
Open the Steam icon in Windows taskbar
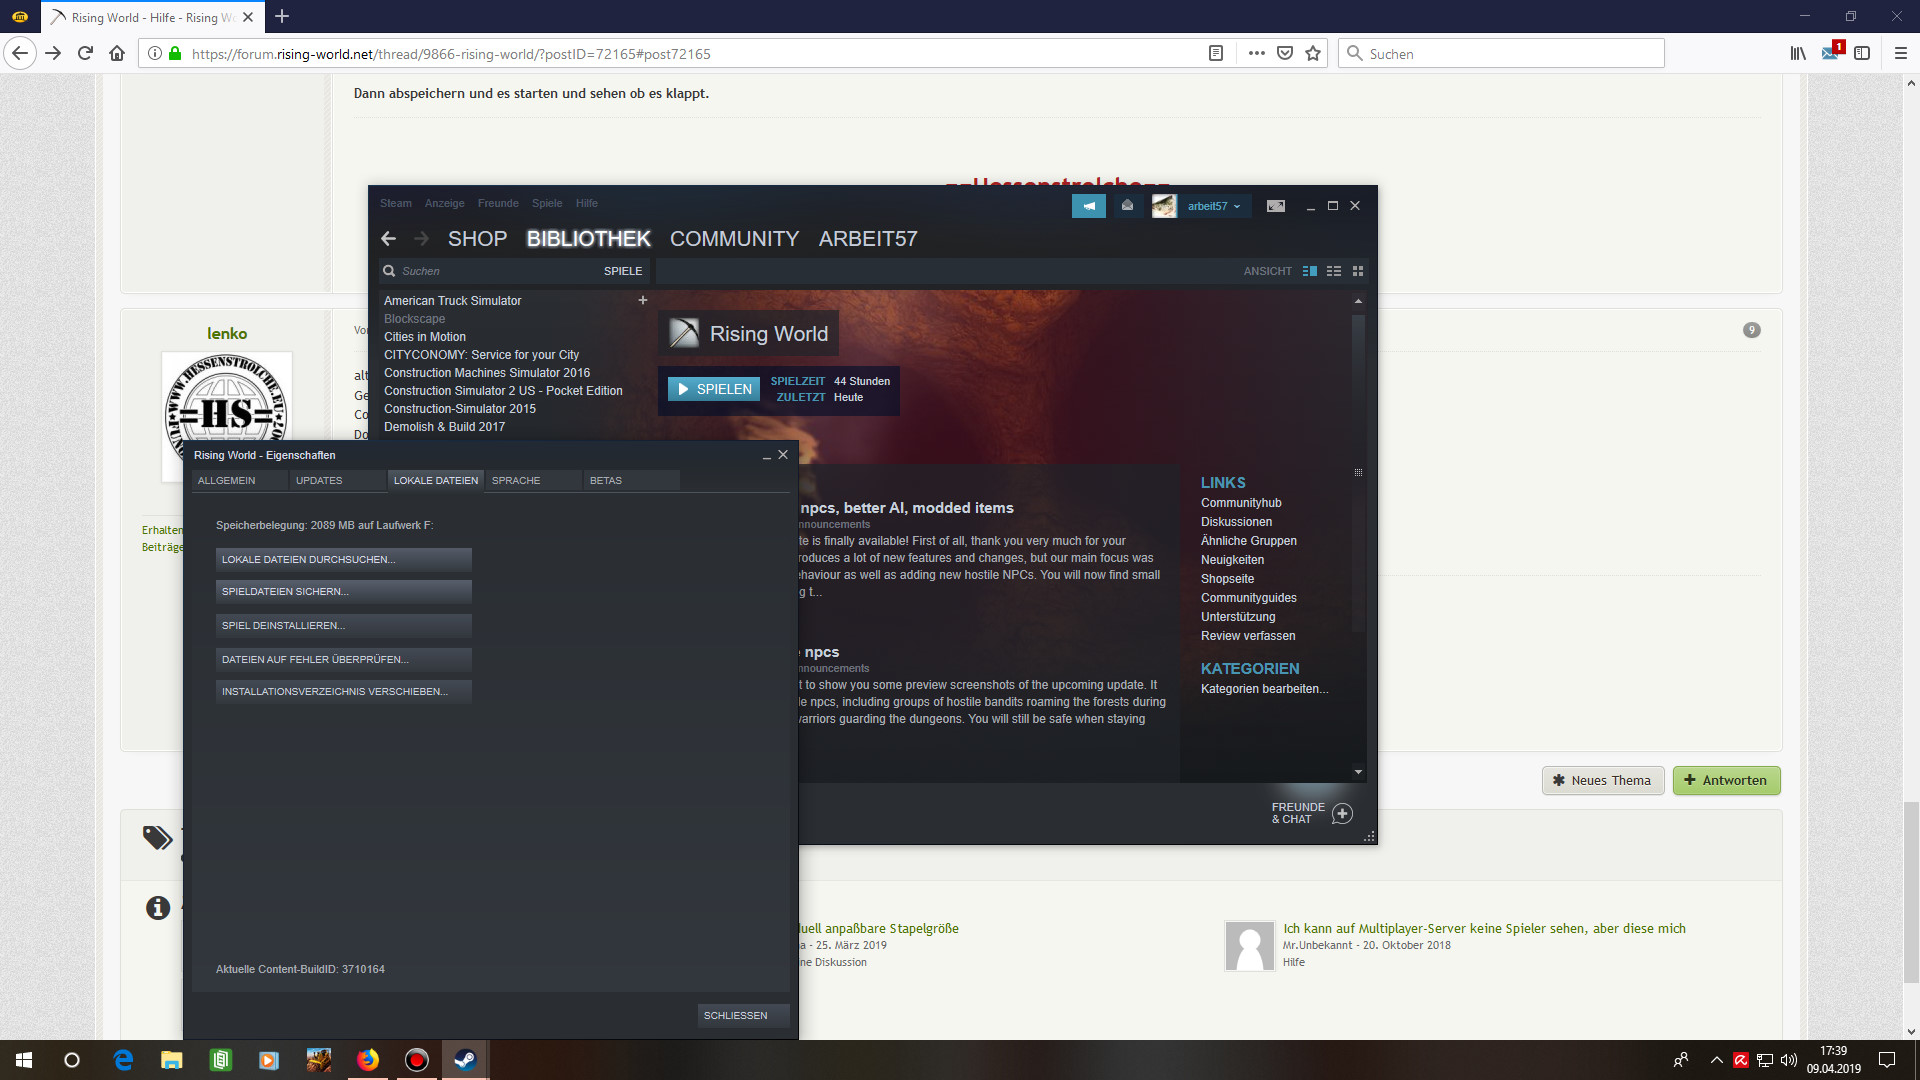(x=465, y=1060)
